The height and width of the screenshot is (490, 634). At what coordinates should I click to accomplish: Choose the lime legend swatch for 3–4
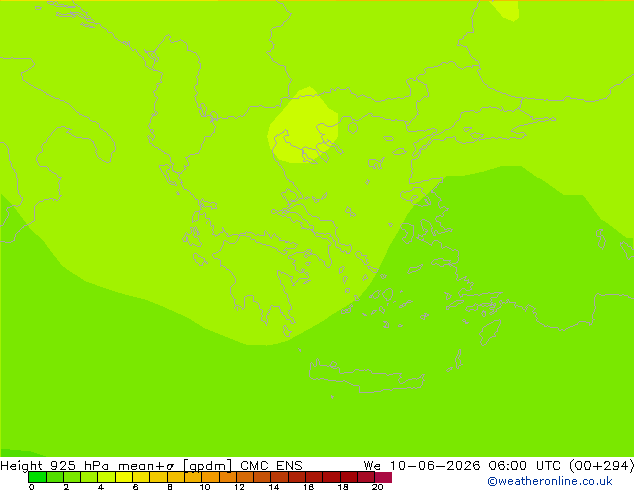[89, 477]
